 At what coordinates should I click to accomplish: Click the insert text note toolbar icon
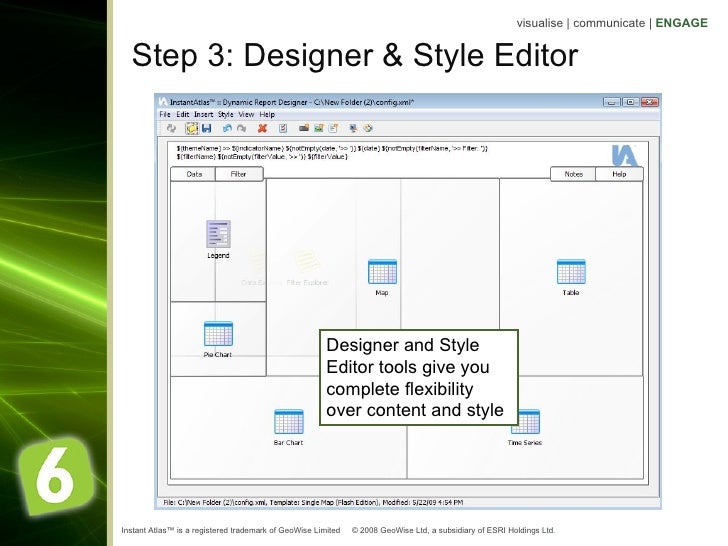[x=333, y=128]
